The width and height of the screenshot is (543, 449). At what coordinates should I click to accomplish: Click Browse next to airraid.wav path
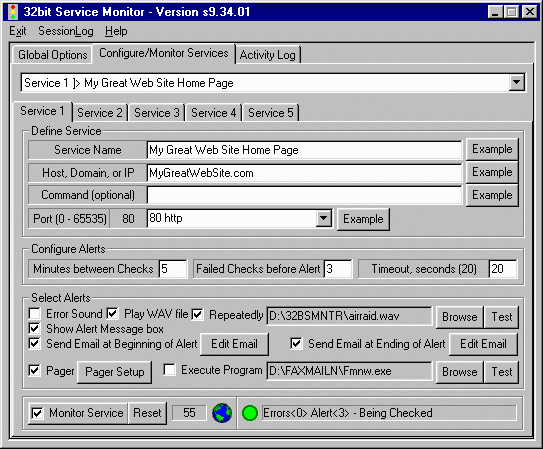click(460, 317)
